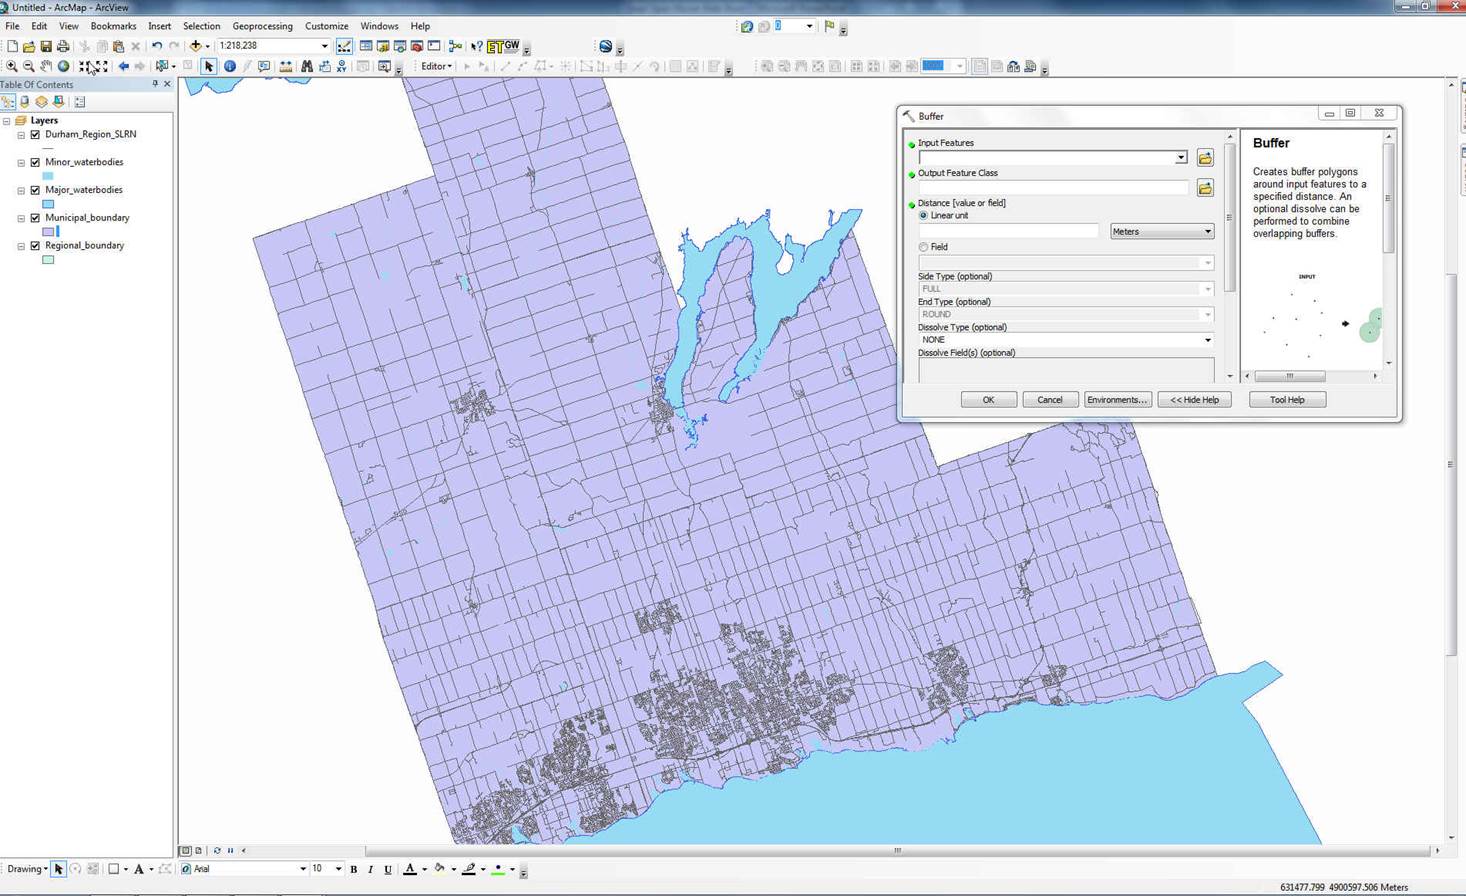This screenshot has height=896, width=1466.
Task: Toggle Regional_boundary layer visibility
Action: [35, 246]
